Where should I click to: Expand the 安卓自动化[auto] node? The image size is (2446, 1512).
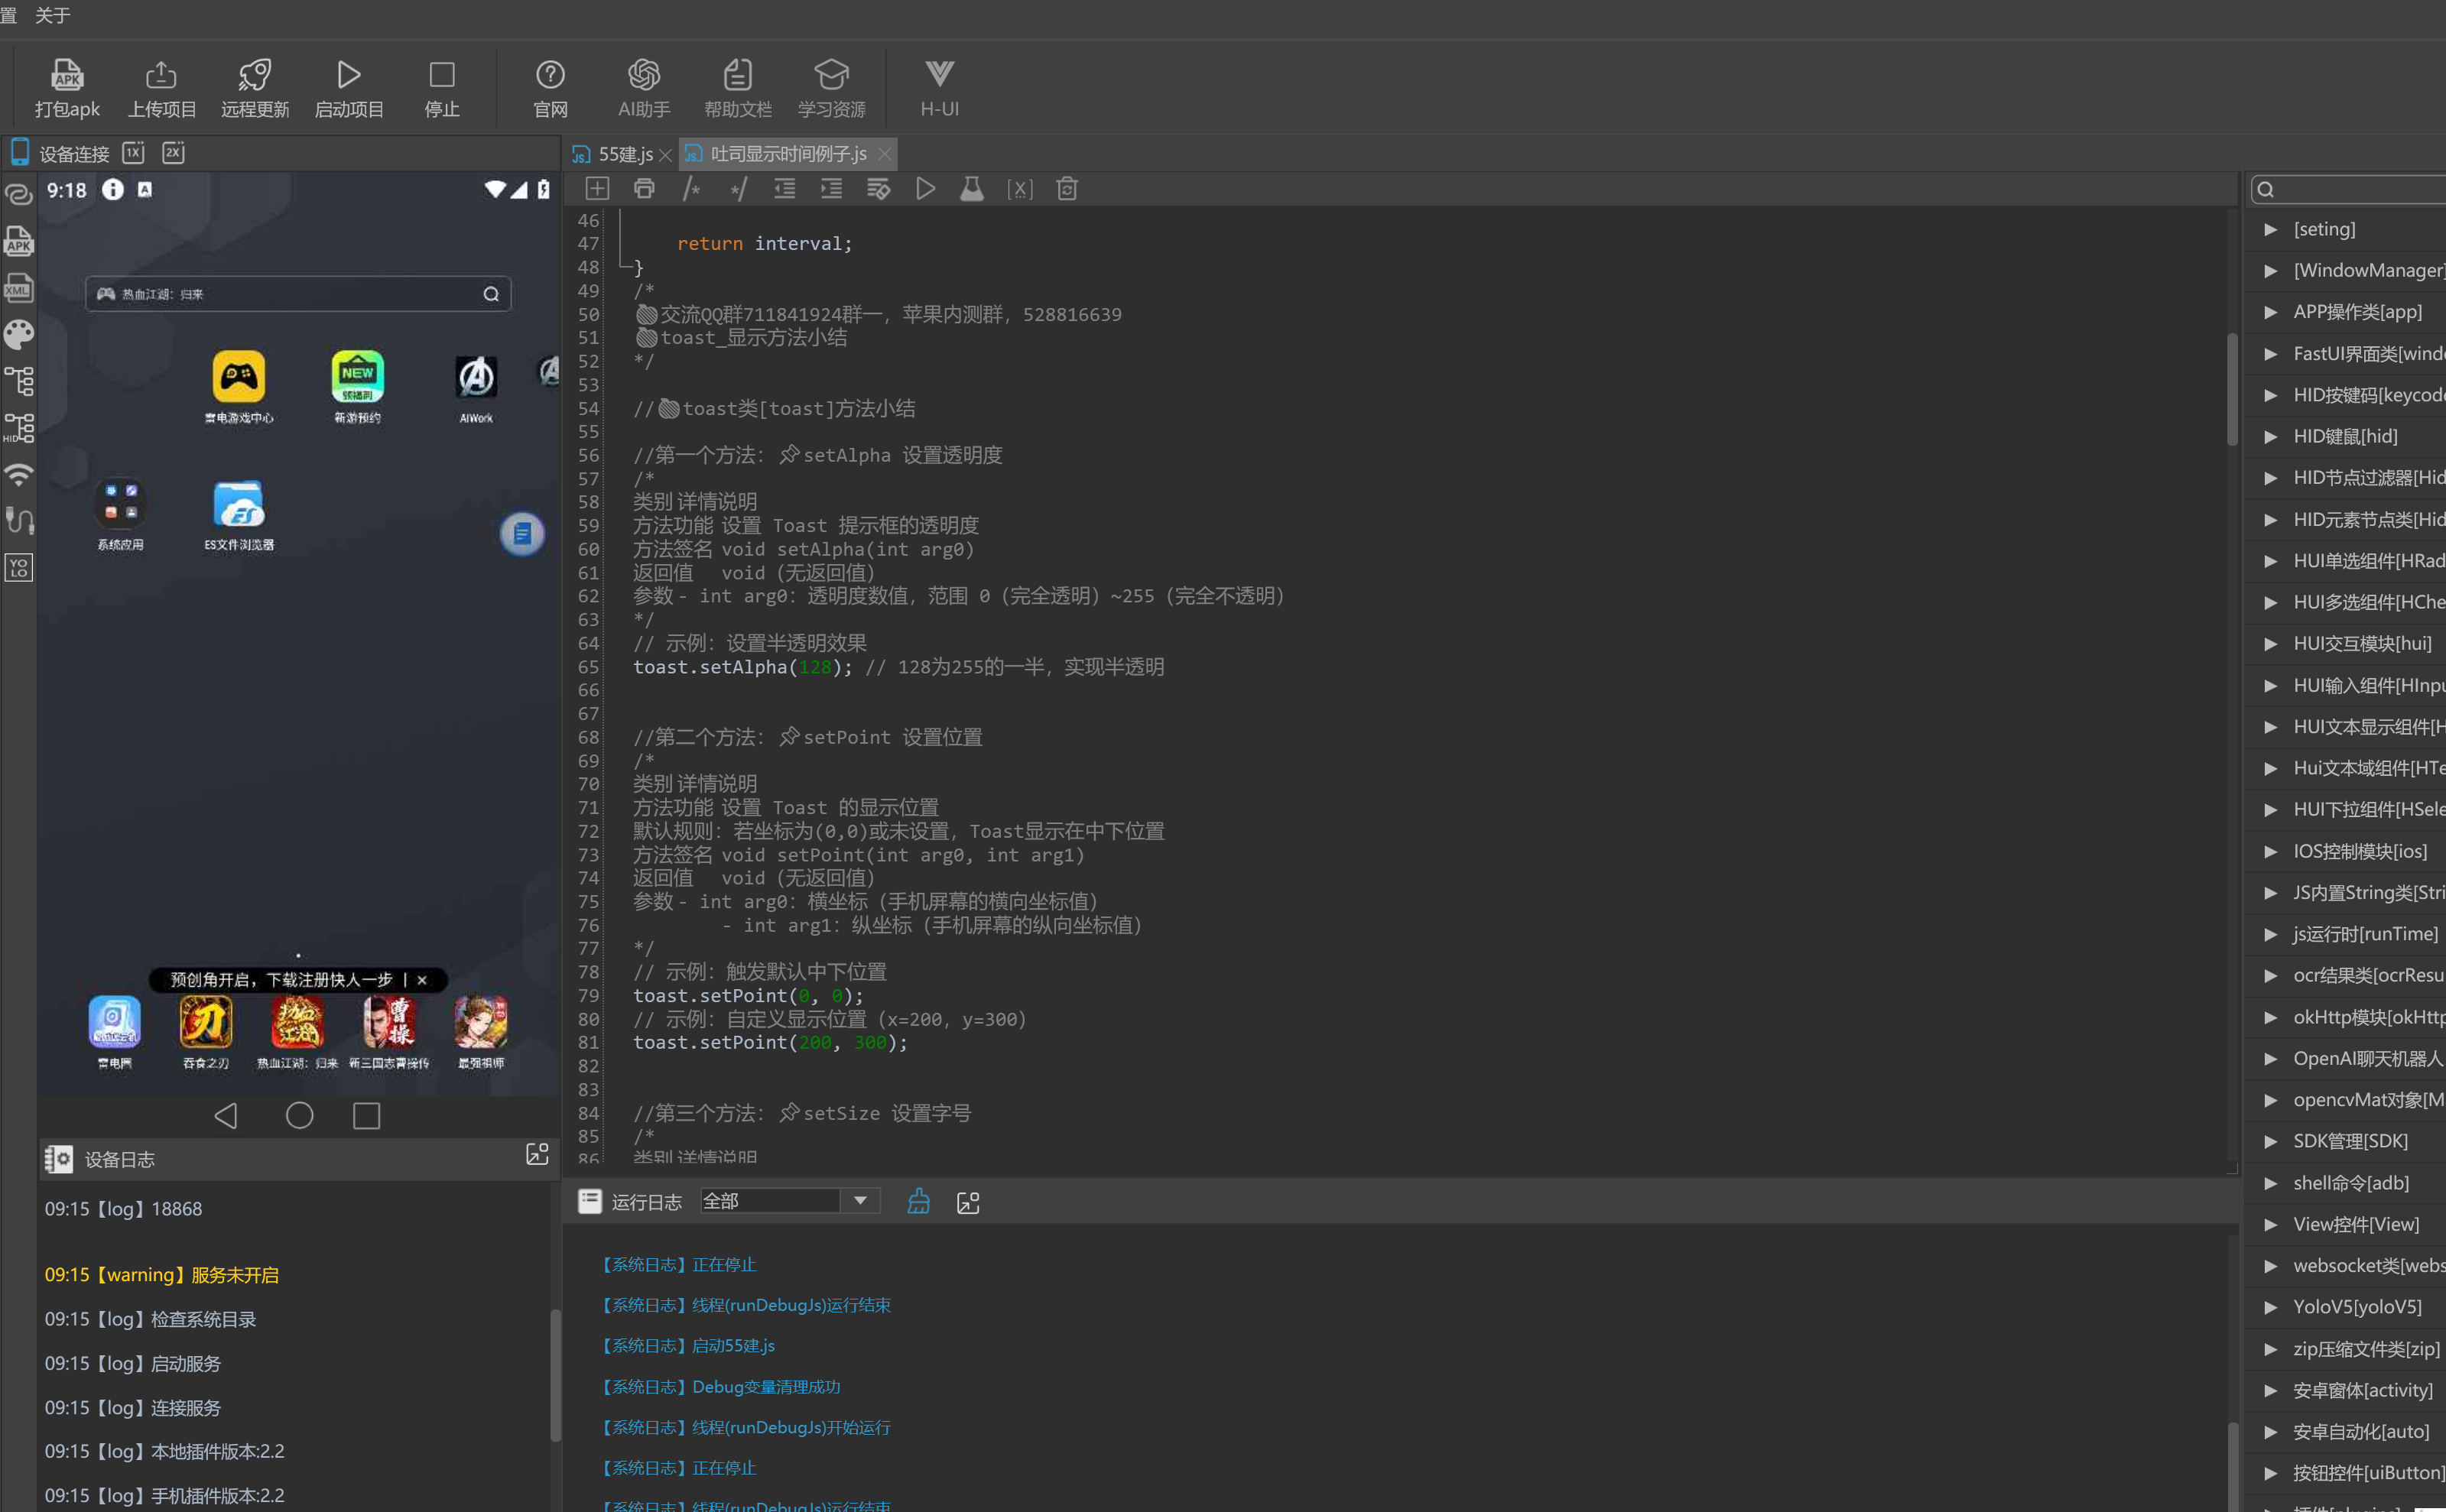2271,1432
